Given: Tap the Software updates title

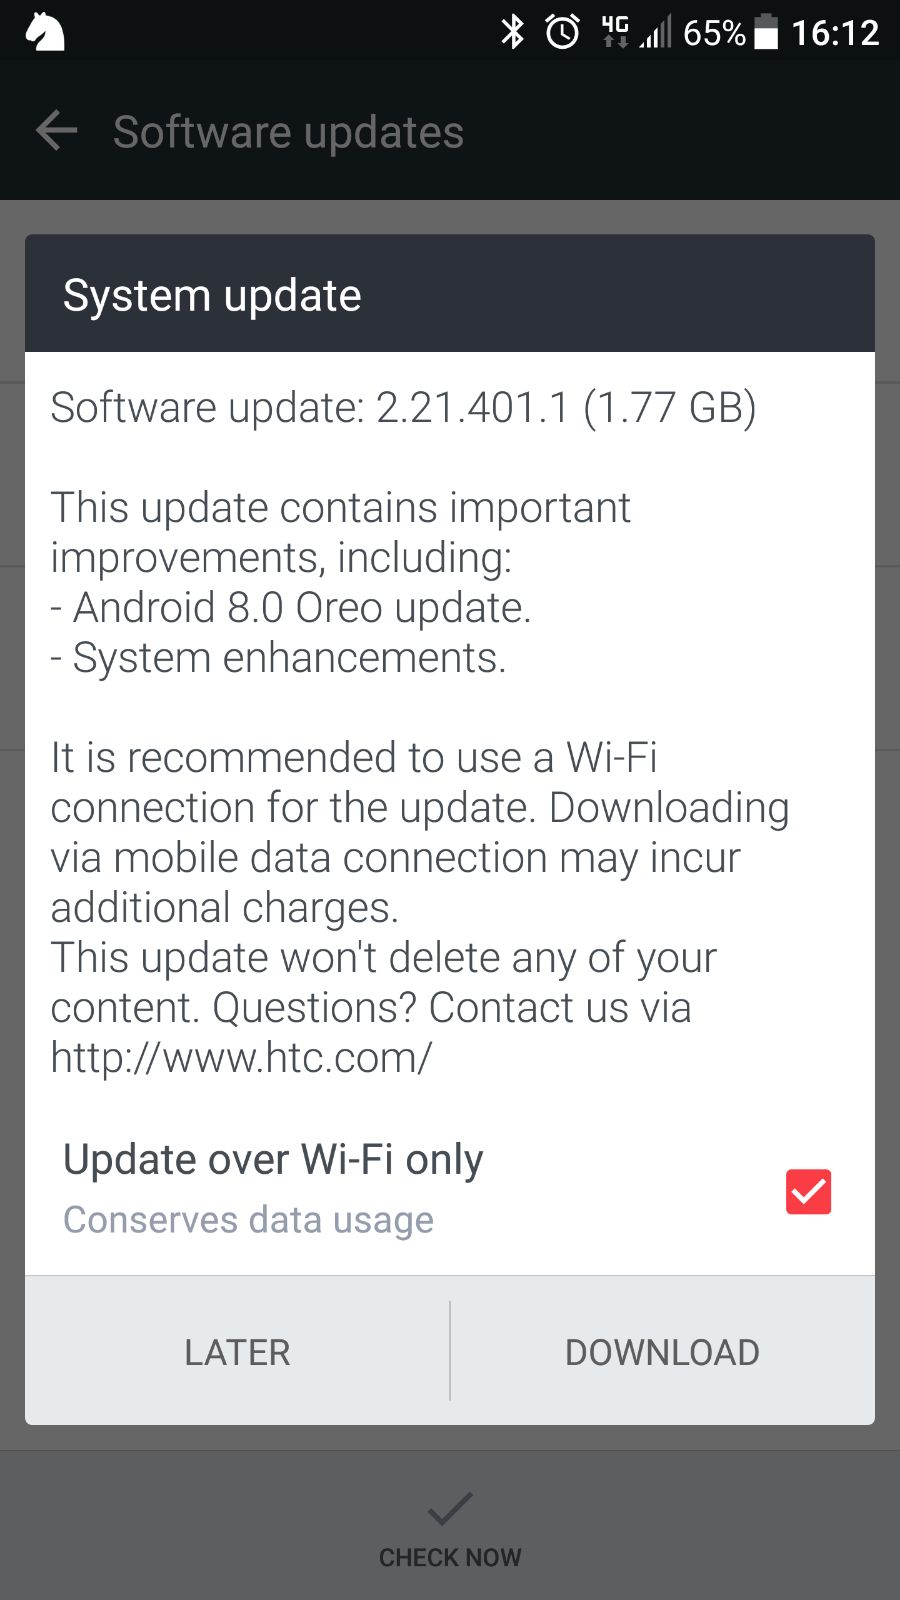Looking at the screenshot, I should coord(288,132).
